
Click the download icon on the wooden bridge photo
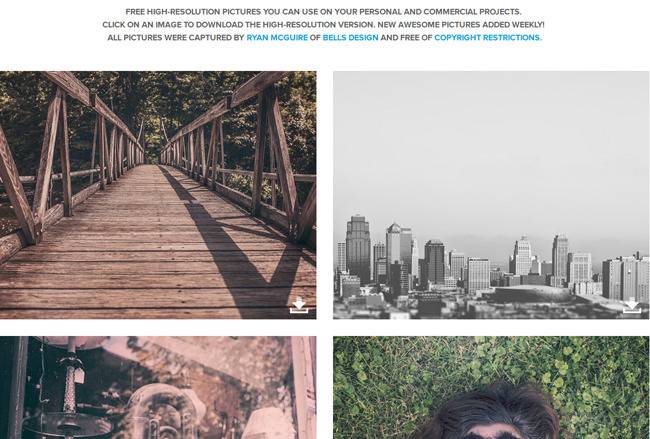pyautogui.click(x=299, y=306)
